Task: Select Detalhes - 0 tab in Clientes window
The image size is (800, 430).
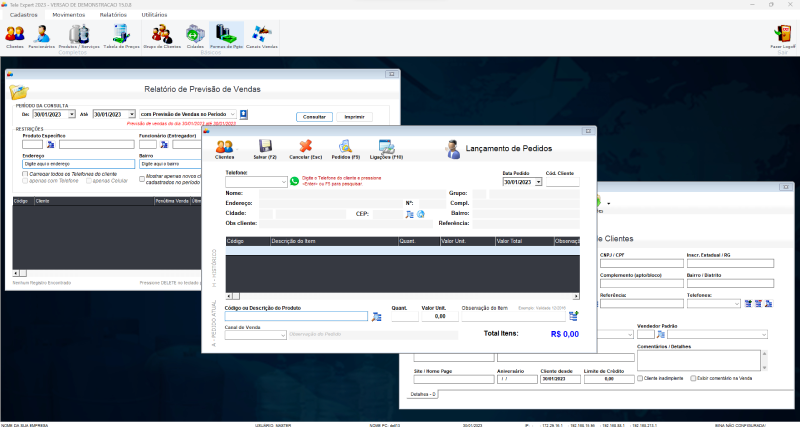Action: coord(423,394)
